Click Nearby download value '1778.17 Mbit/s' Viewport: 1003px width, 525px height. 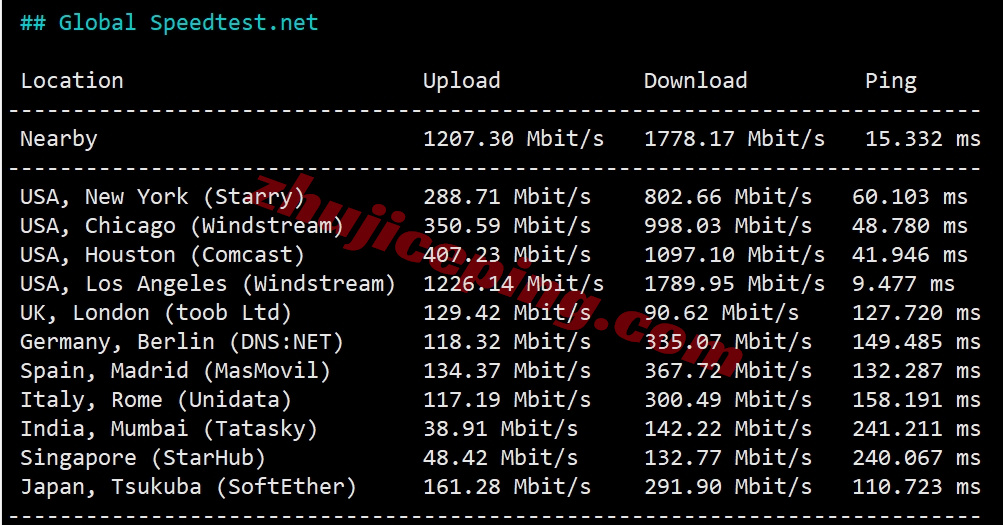[x=734, y=139]
